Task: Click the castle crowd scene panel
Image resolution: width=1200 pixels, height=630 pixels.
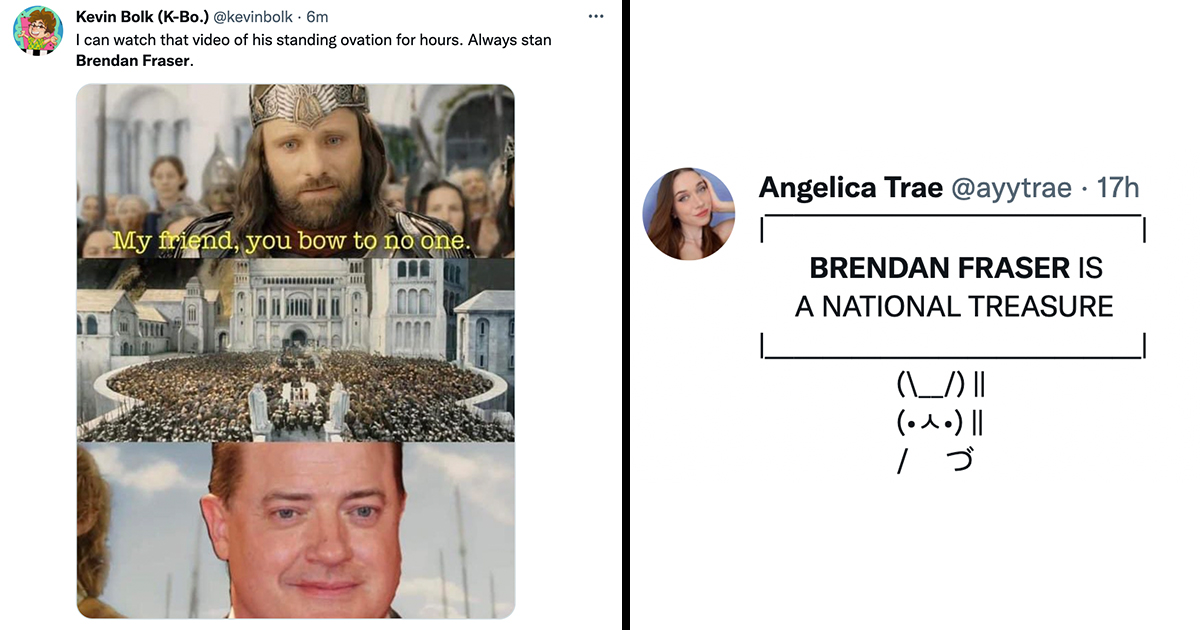Action: click(x=296, y=350)
